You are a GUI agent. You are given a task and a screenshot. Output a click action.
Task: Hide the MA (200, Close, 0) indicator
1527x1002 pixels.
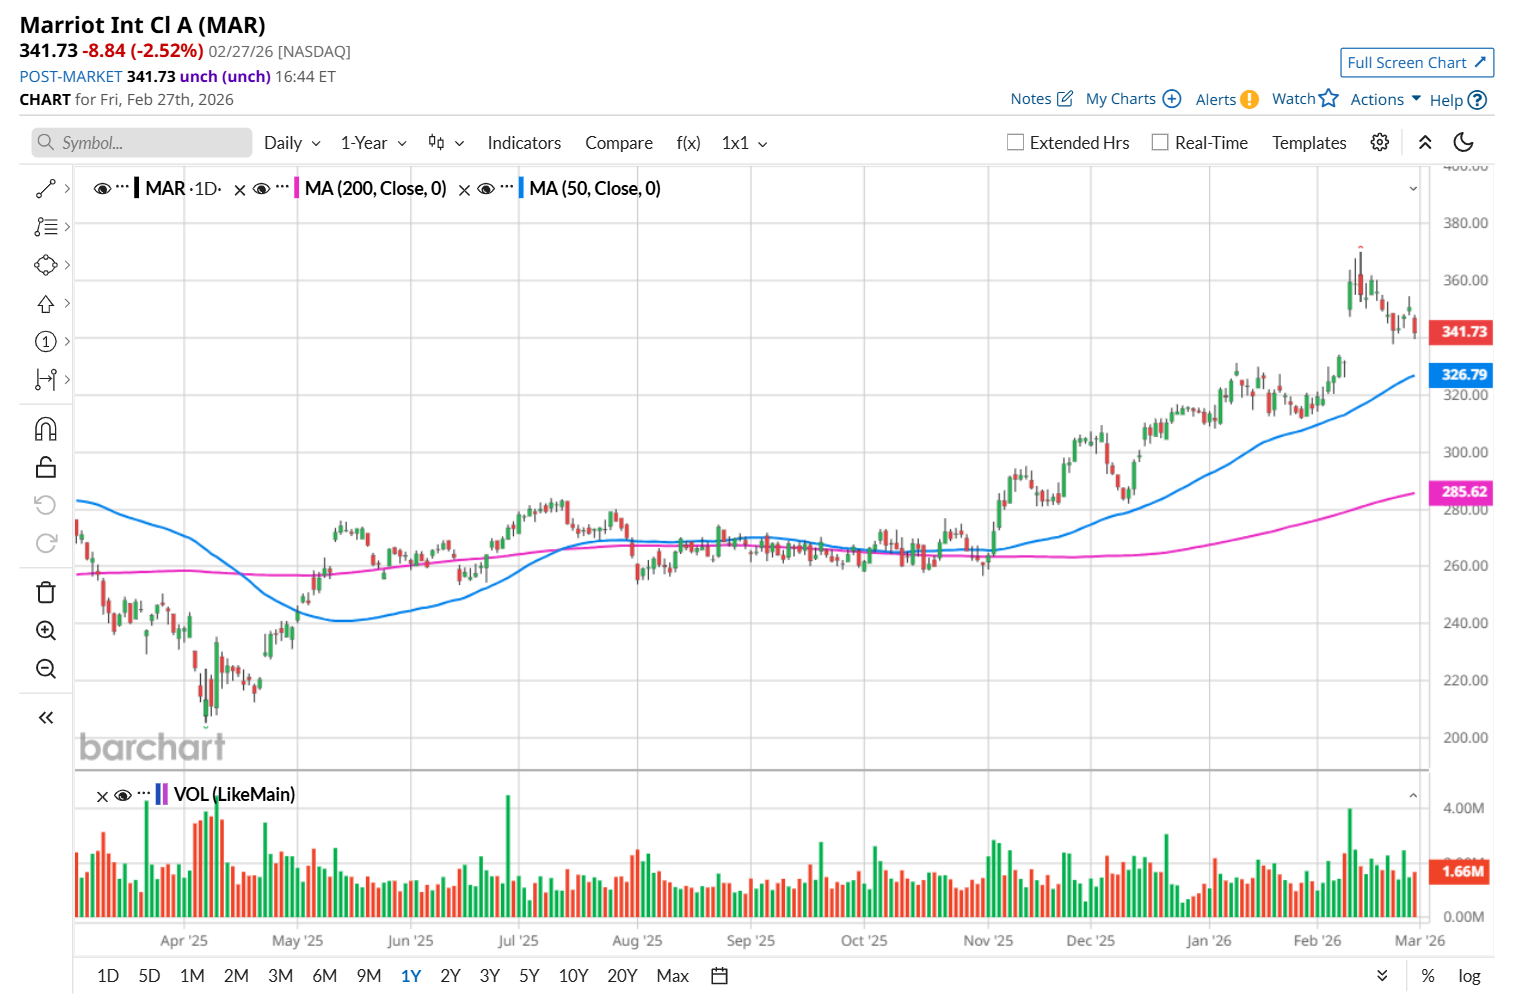262,189
